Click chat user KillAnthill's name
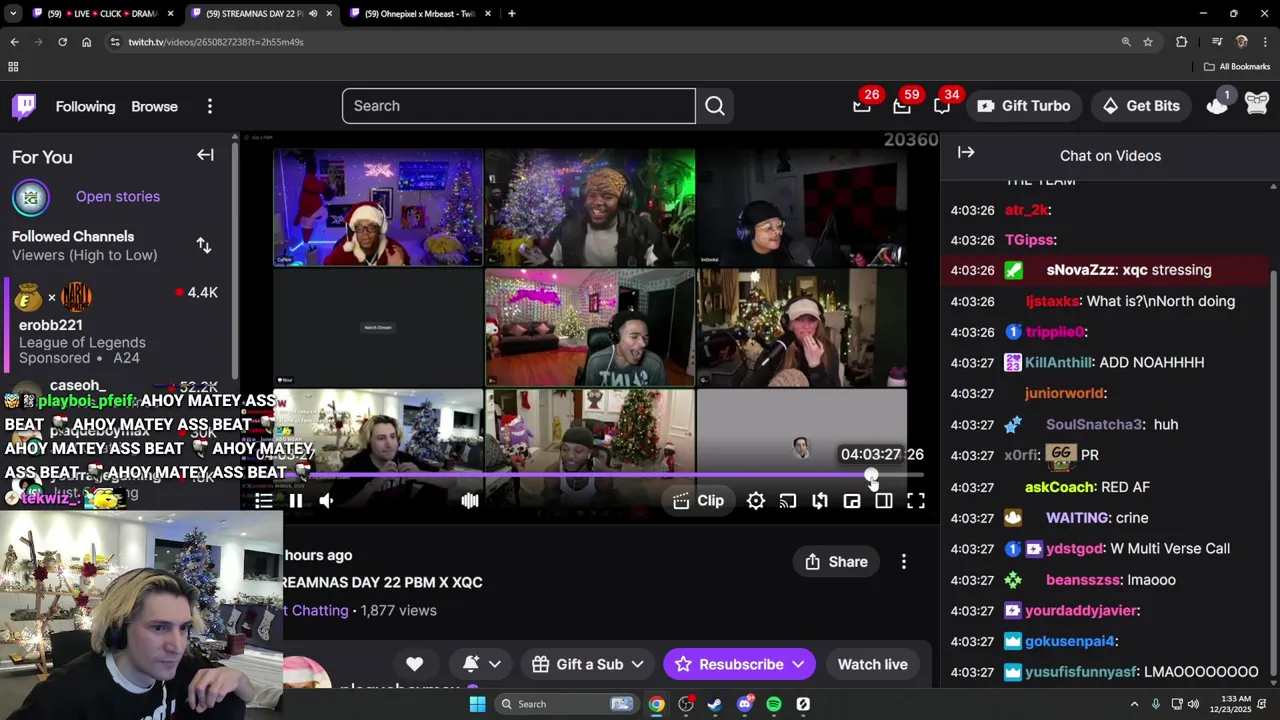 tap(1058, 363)
